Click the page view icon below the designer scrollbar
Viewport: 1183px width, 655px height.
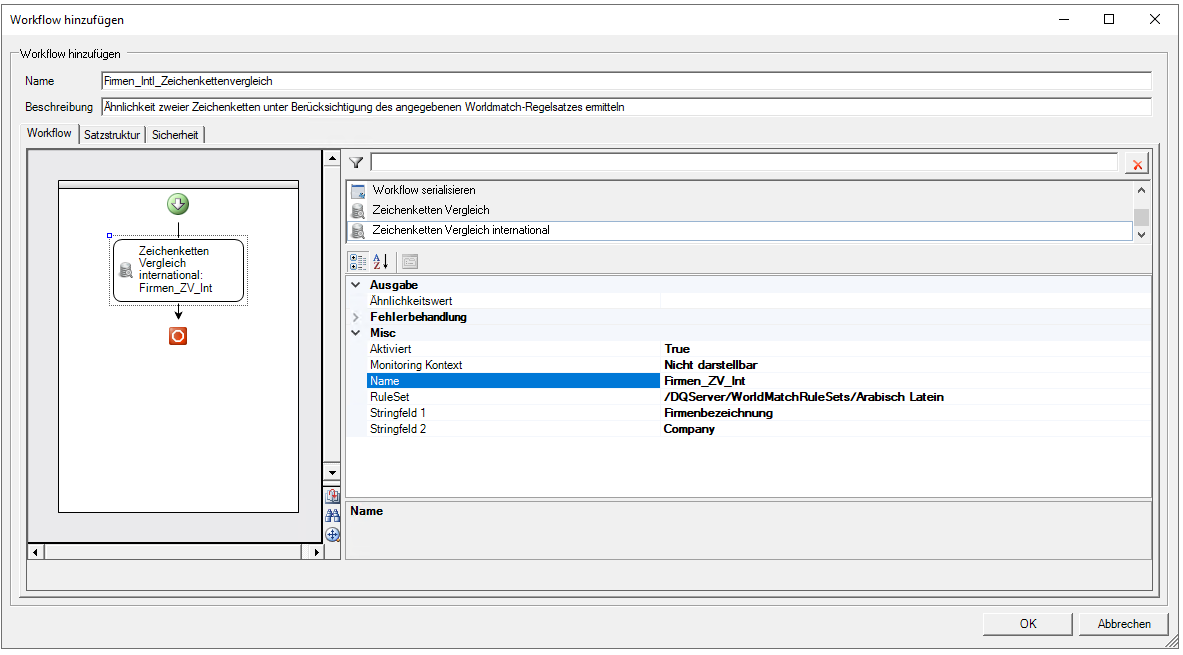point(332,497)
